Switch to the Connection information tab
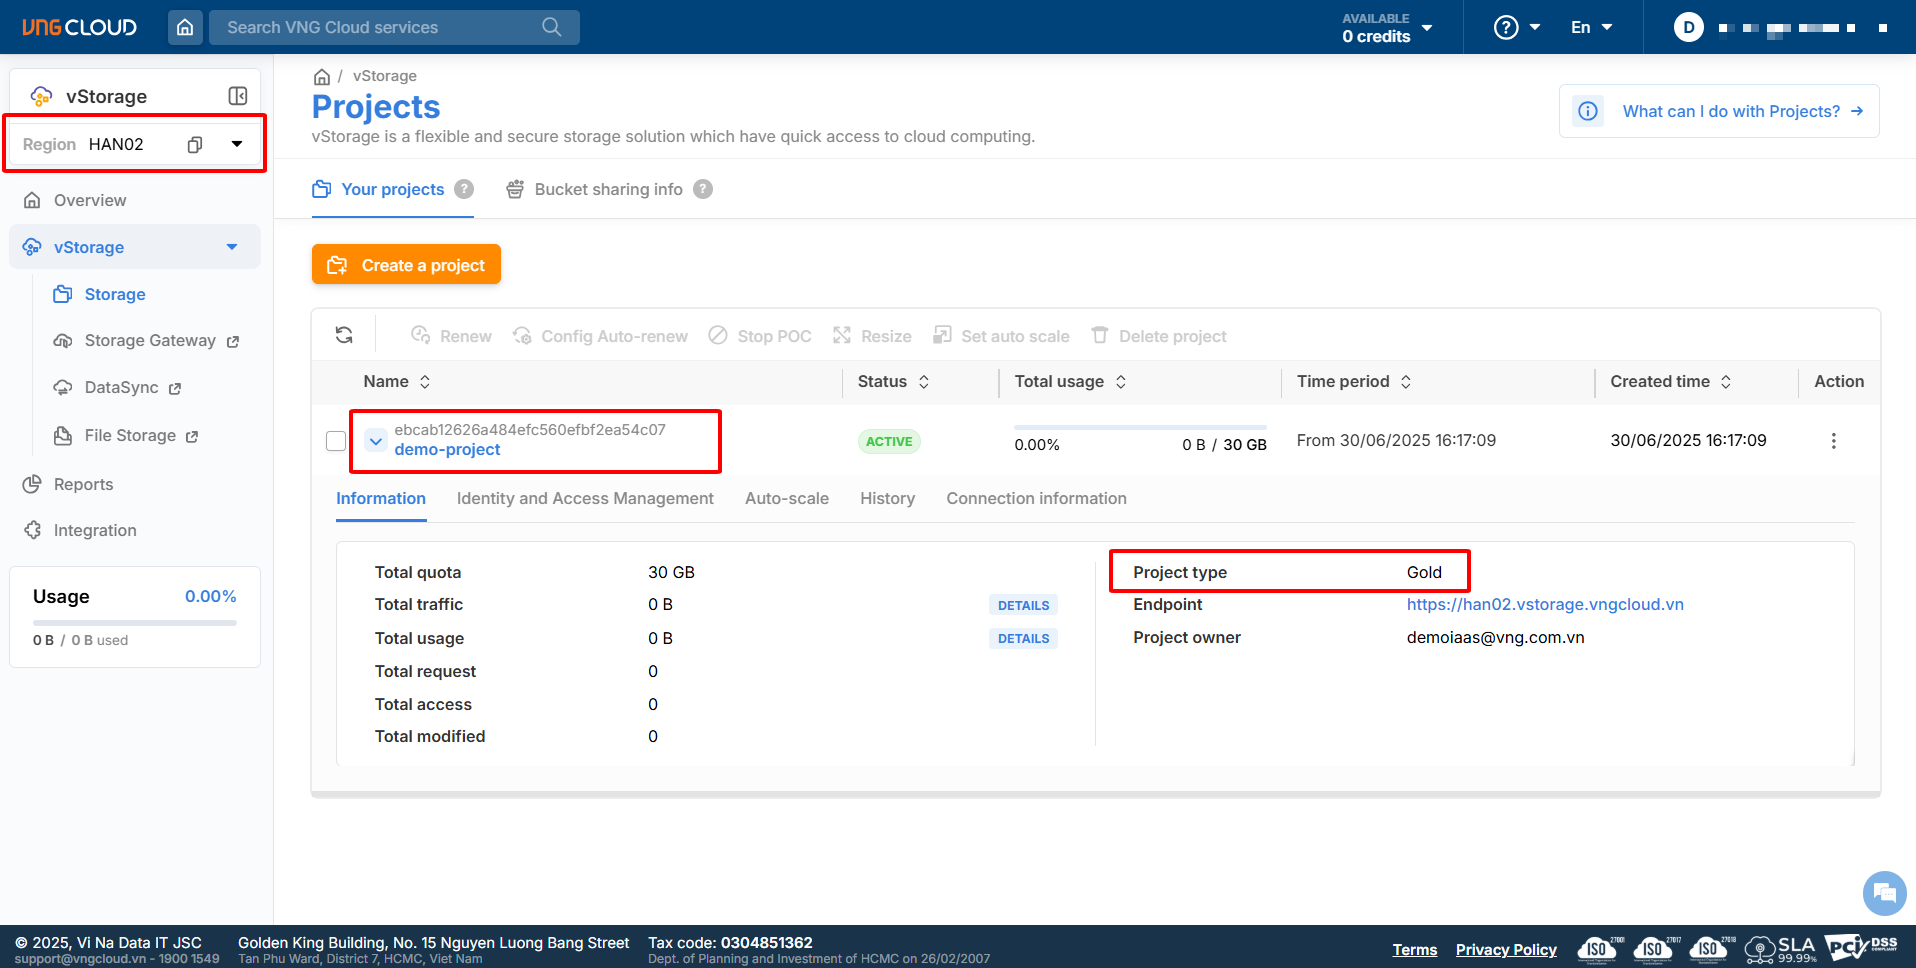This screenshot has height=968, width=1916. (1036, 498)
